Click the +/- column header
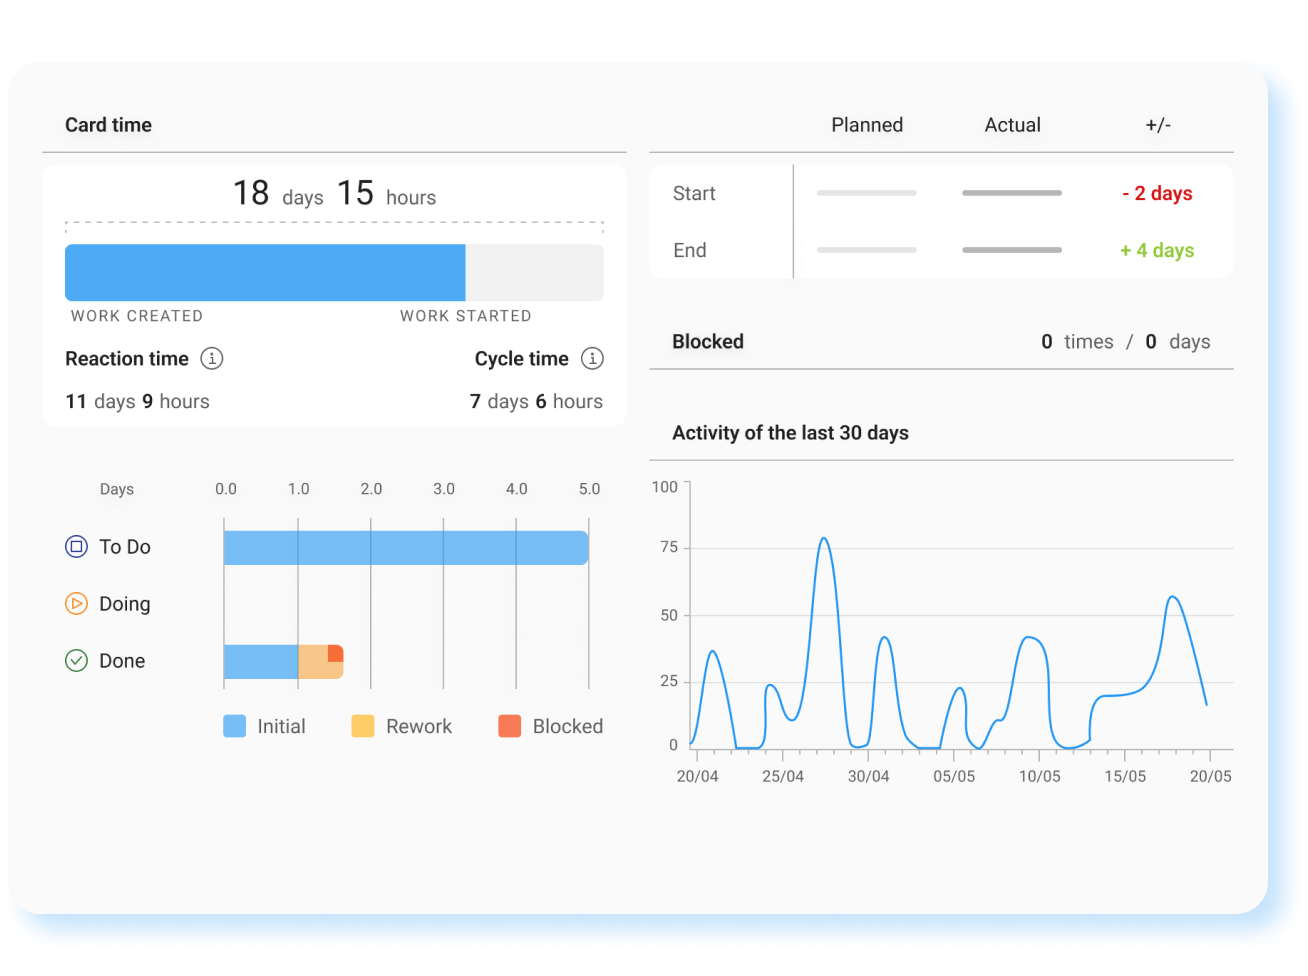Viewport: 1308px width, 976px height. coord(1158,125)
